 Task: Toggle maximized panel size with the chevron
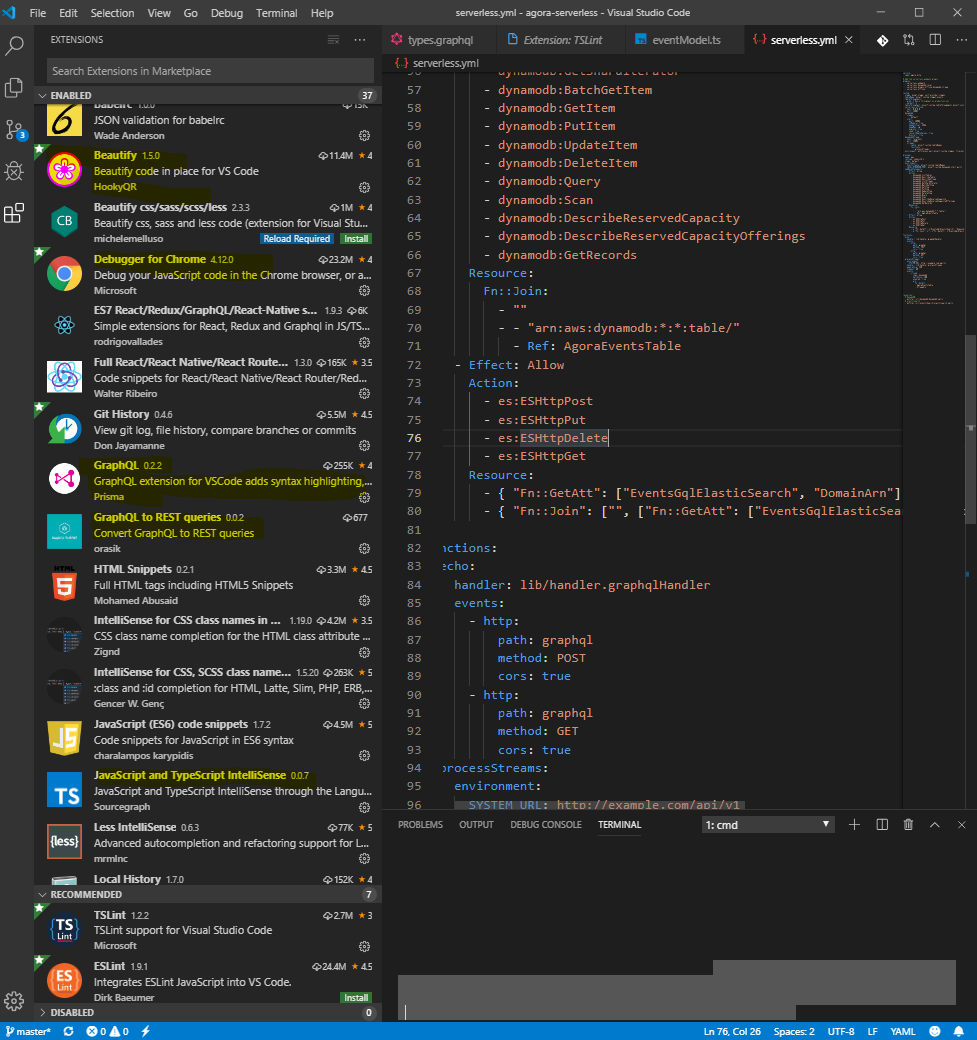pos(935,824)
